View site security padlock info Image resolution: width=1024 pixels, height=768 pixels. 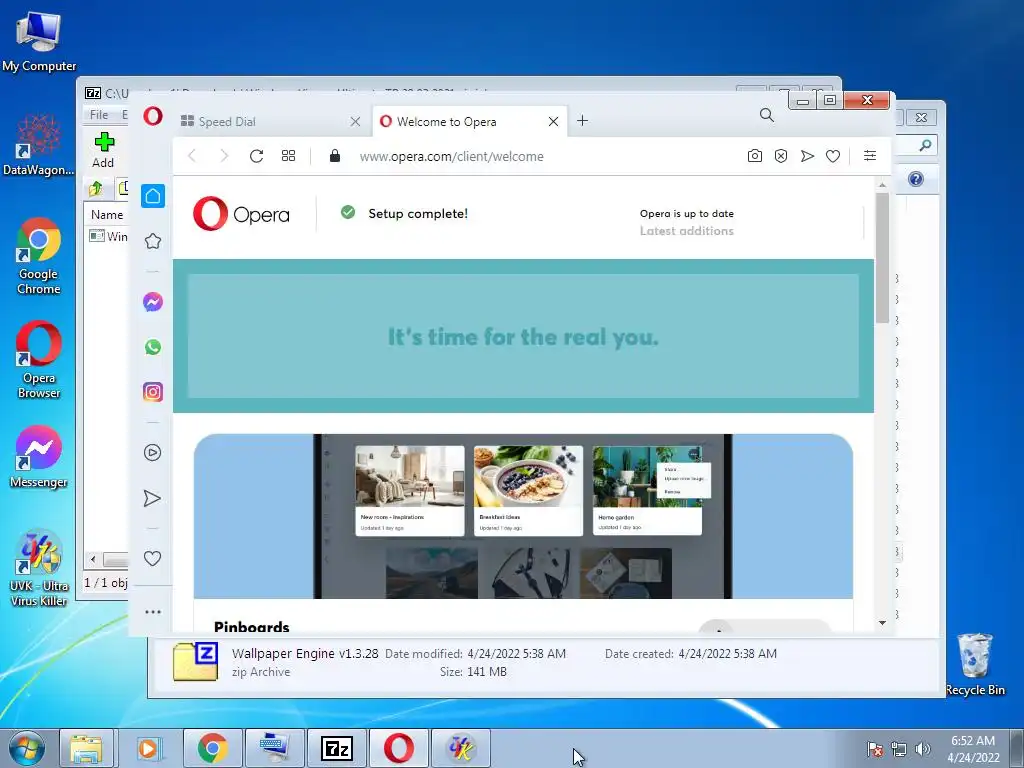335,155
